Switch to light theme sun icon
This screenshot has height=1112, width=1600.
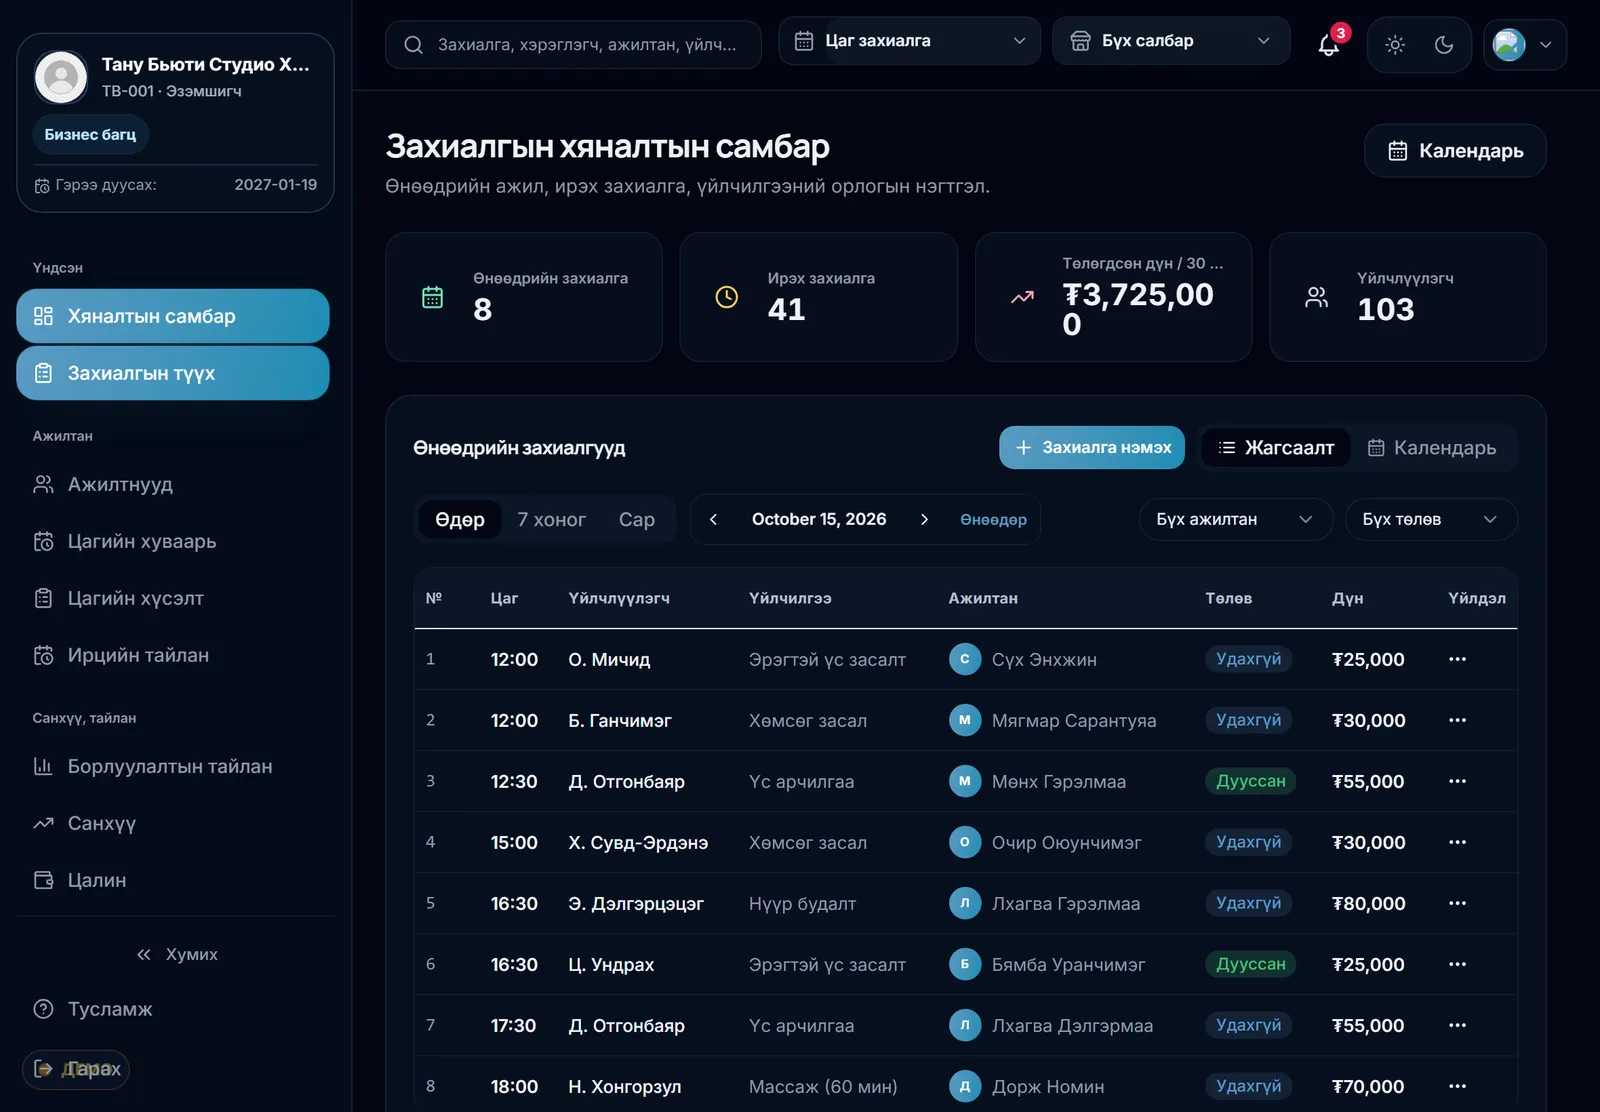1395,44
